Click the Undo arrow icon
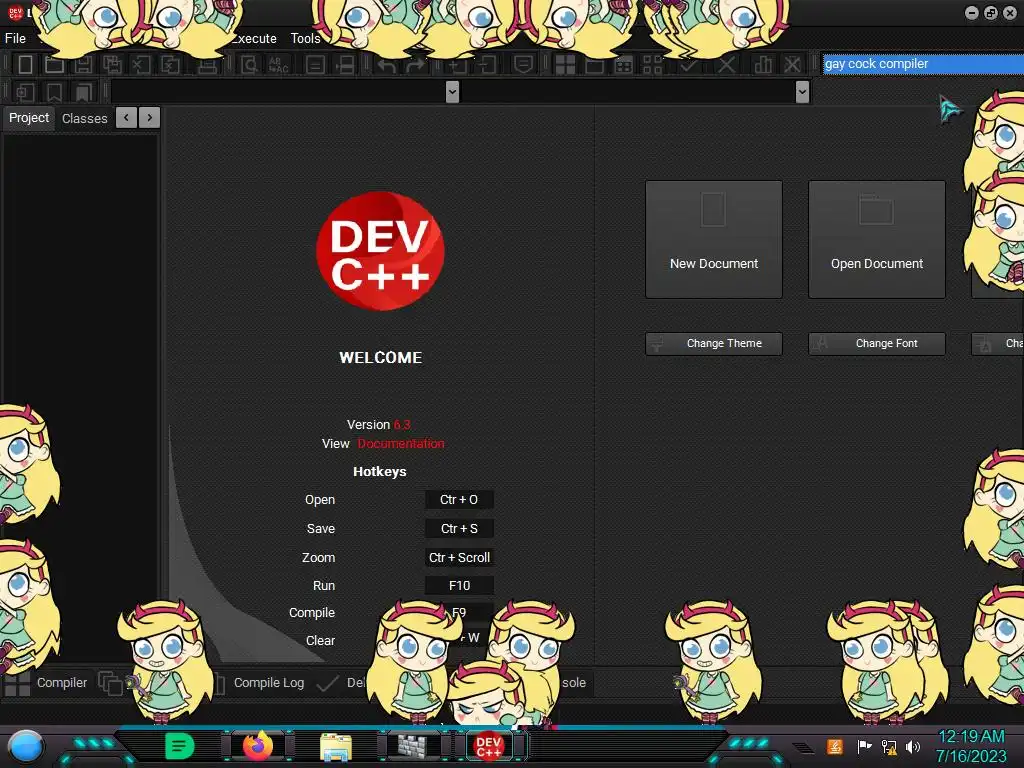 (387, 65)
